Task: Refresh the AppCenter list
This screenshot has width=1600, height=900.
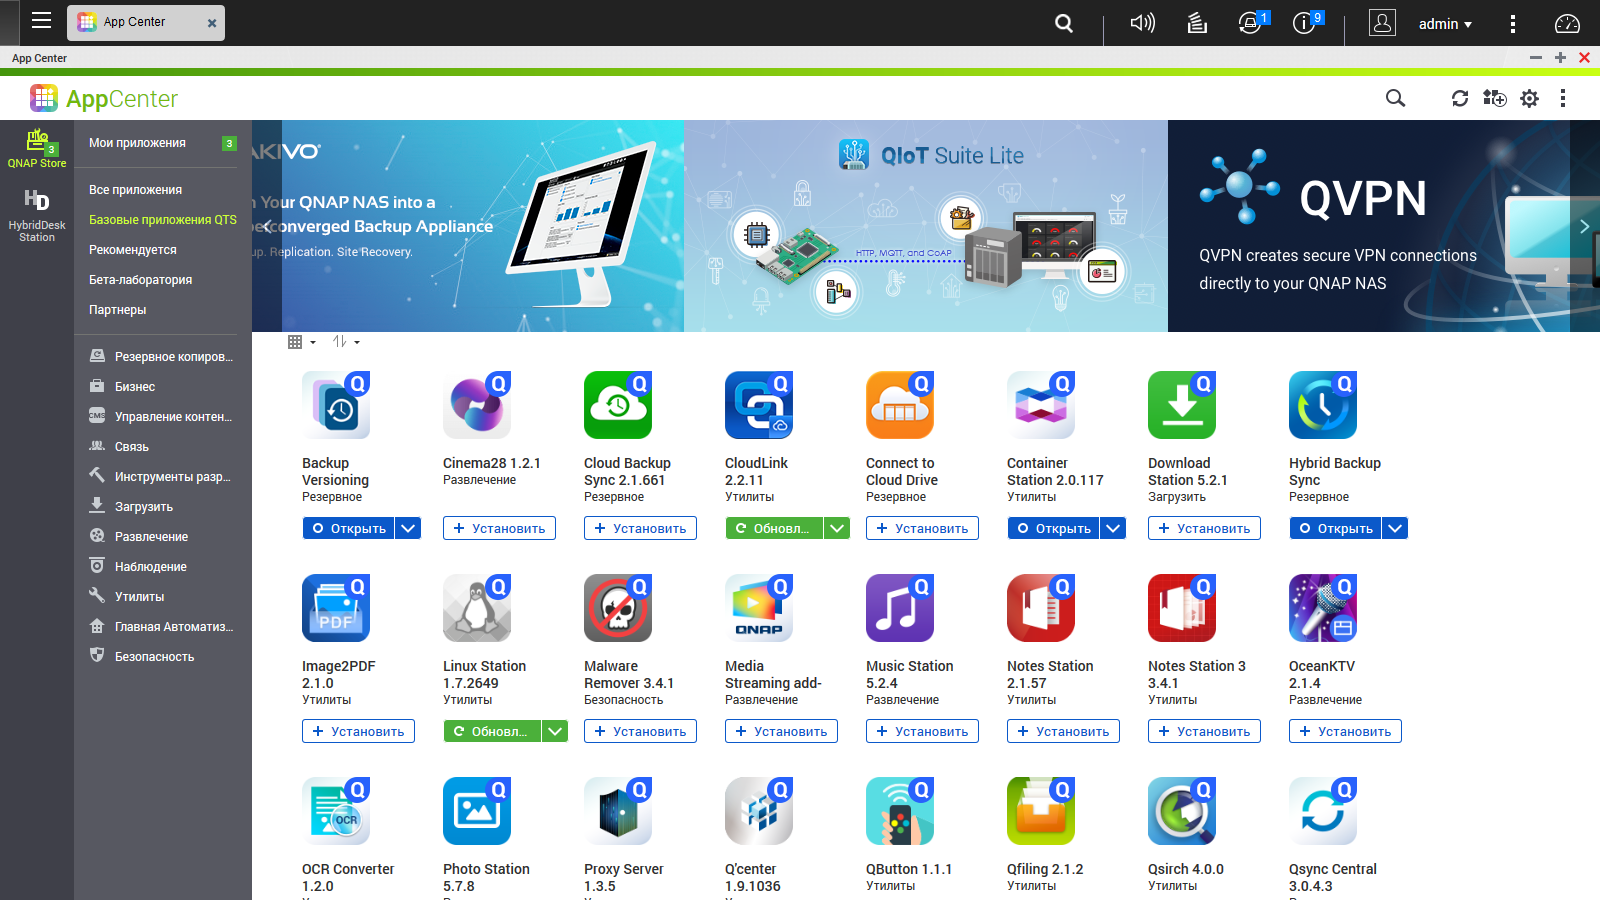Action: click(x=1460, y=98)
